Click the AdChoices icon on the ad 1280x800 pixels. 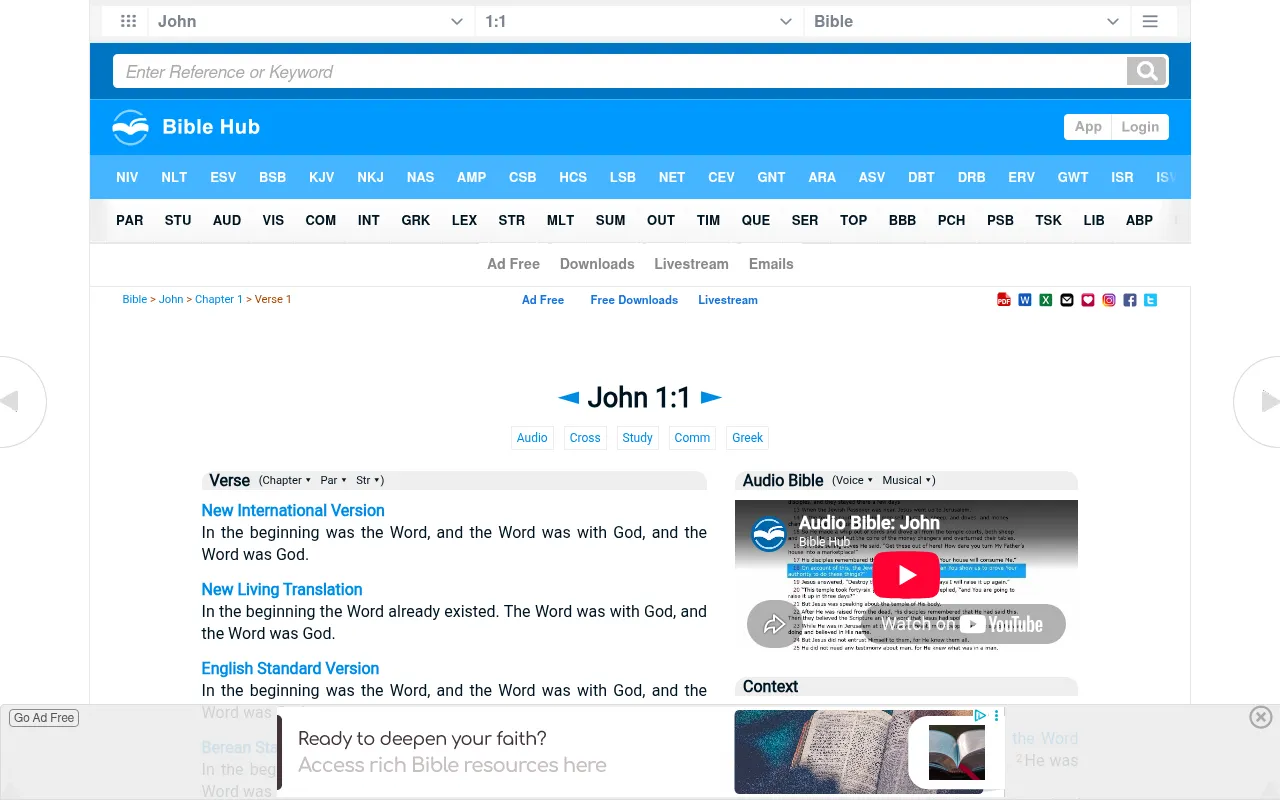[981, 716]
